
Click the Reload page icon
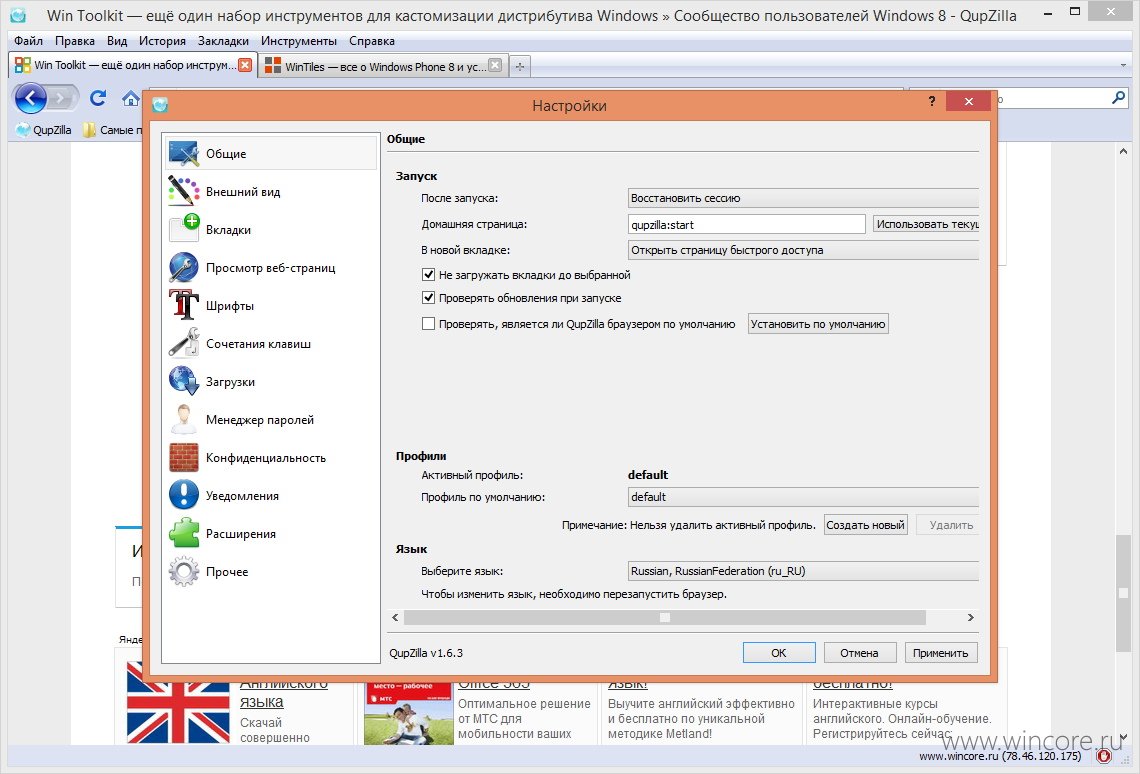(x=98, y=97)
